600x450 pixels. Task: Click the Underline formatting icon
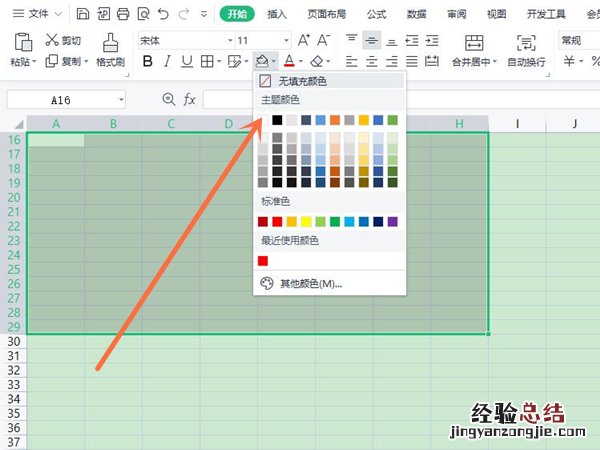click(x=190, y=62)
